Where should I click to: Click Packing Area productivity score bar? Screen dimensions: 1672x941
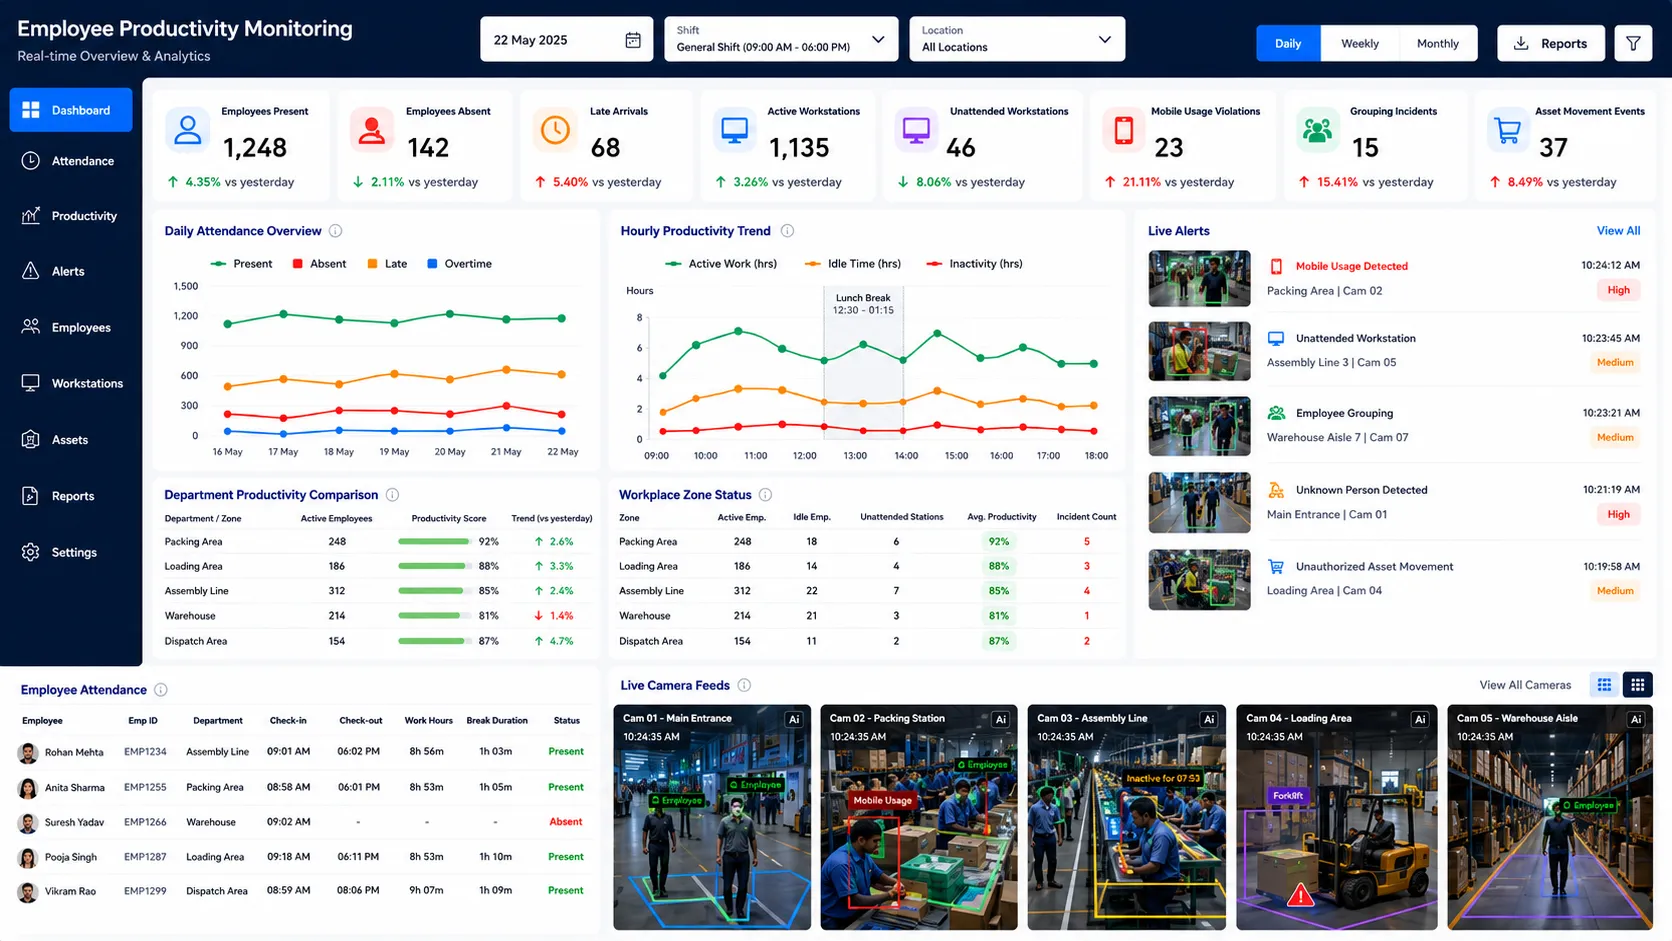tap(435, 542)
